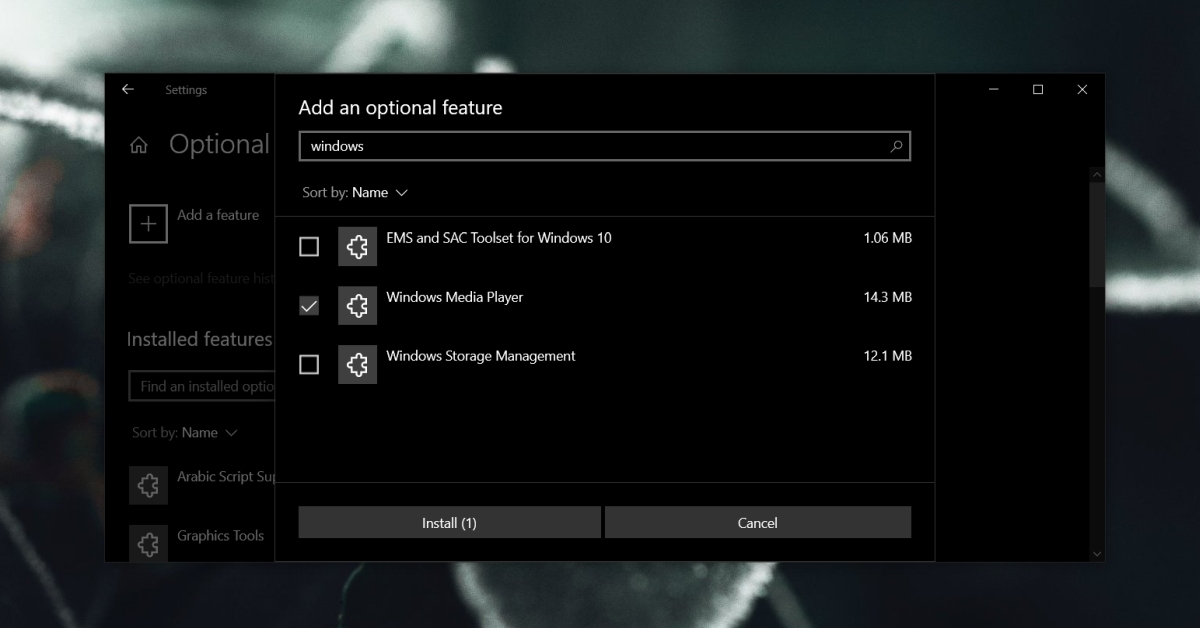This screenshot has width=1200, height=628.
Task: Click the Windows Storage Management puzzle icon
Action: pyautogui.click(x=357, y=364)
